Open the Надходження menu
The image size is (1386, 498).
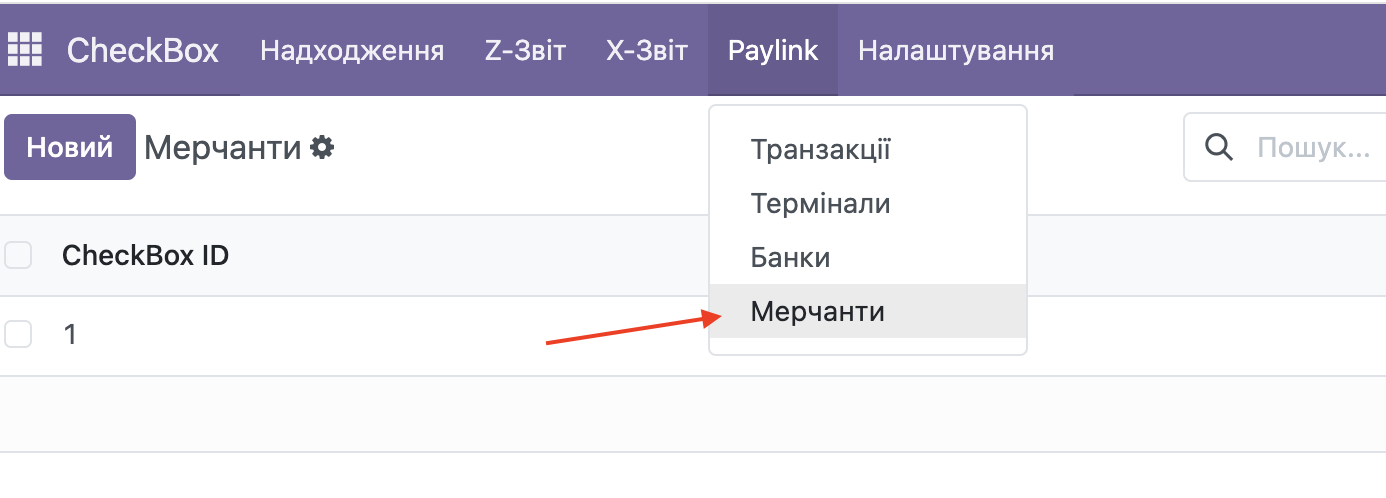tap(352, 50)
